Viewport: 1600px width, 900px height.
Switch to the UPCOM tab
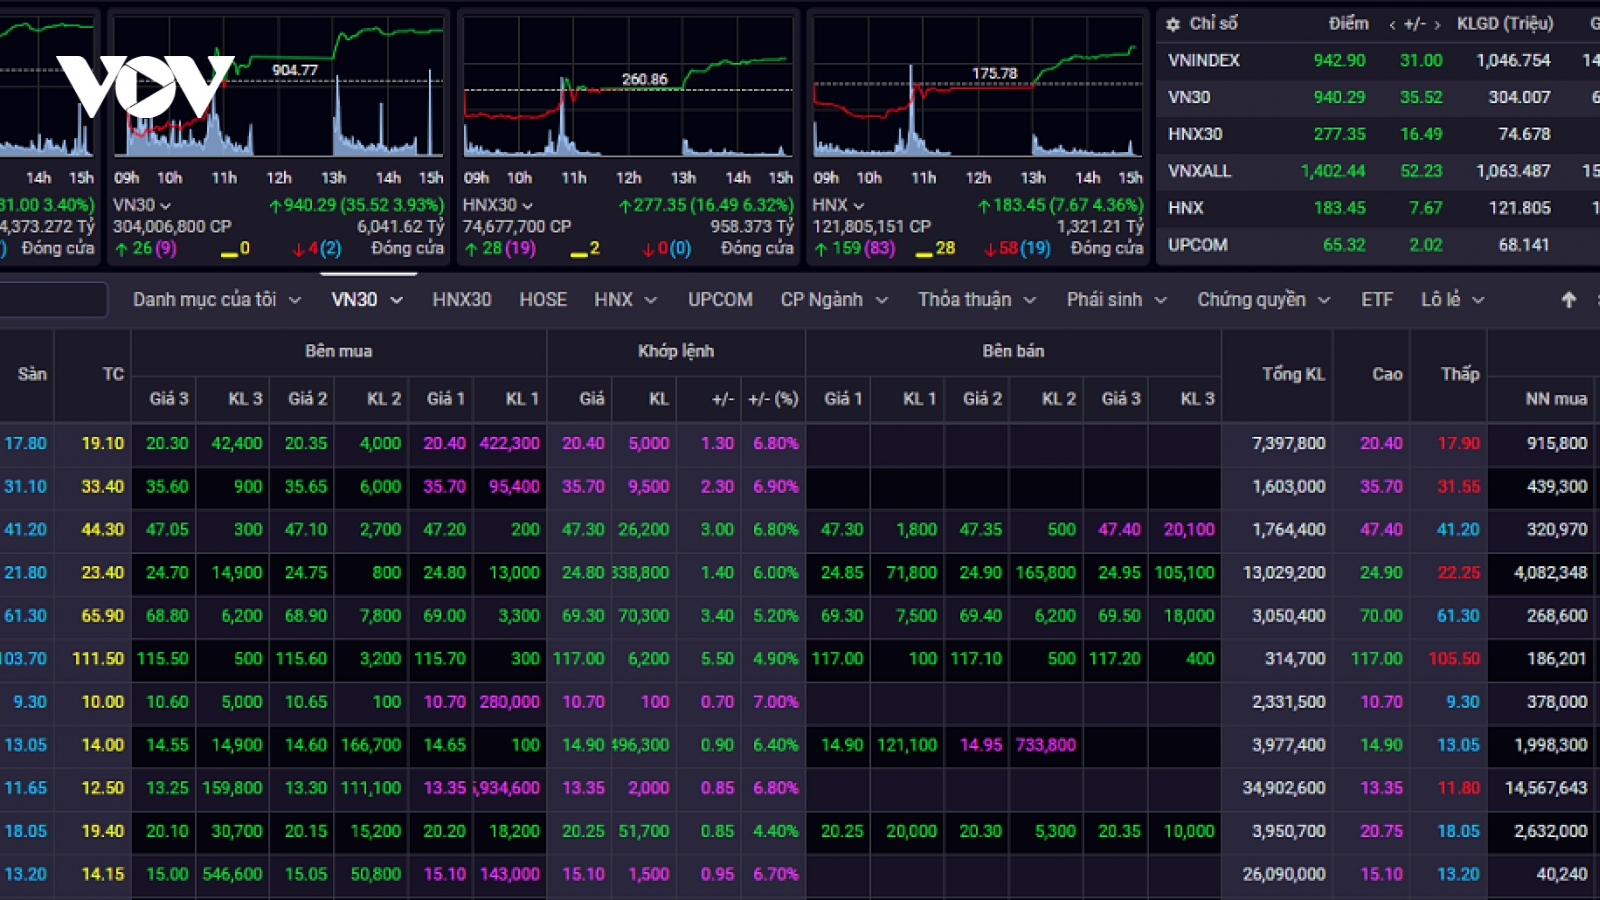720,300
